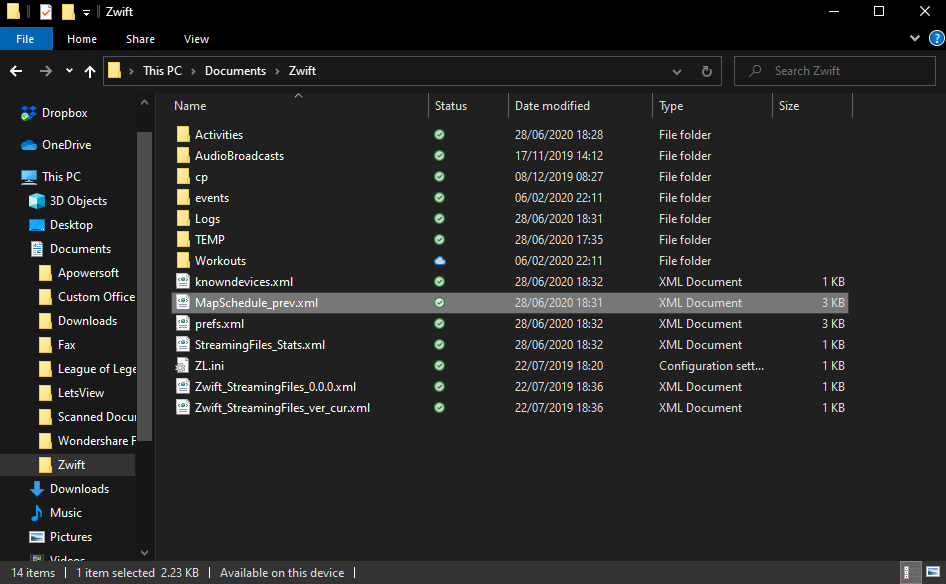Click the Forward navigation arrow

tap(45, 71)
